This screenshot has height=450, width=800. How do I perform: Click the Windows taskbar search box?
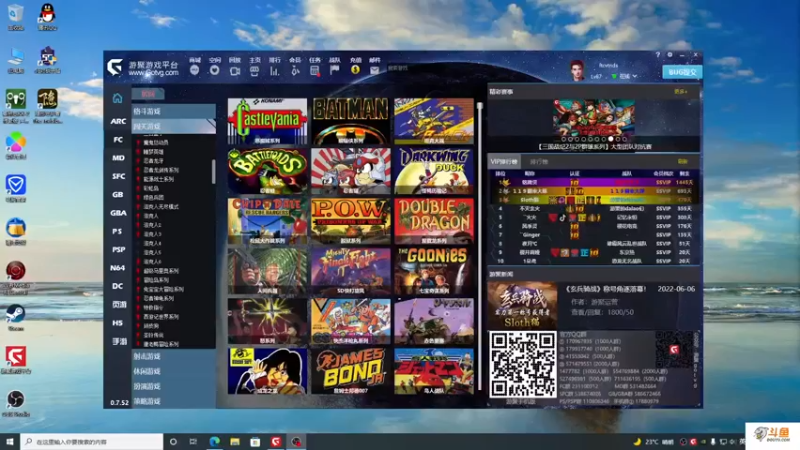[x=92, y=441]
